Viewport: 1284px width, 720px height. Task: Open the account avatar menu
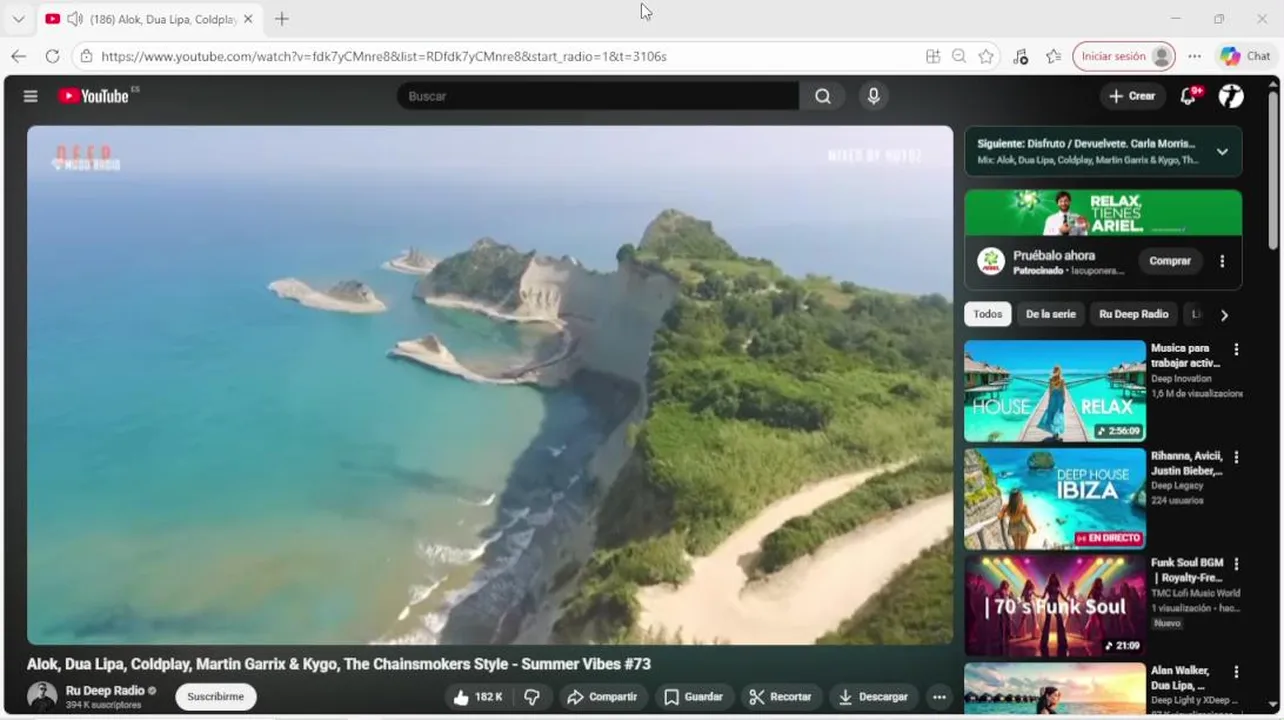pyautogui.click(x=1231, y=96)
